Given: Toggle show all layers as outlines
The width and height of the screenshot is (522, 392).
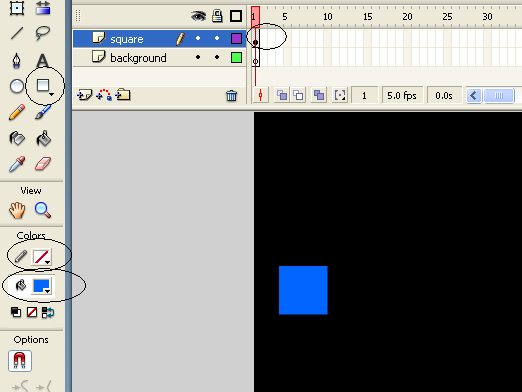Looking at the screenshot, I should (x=236, y=16).
